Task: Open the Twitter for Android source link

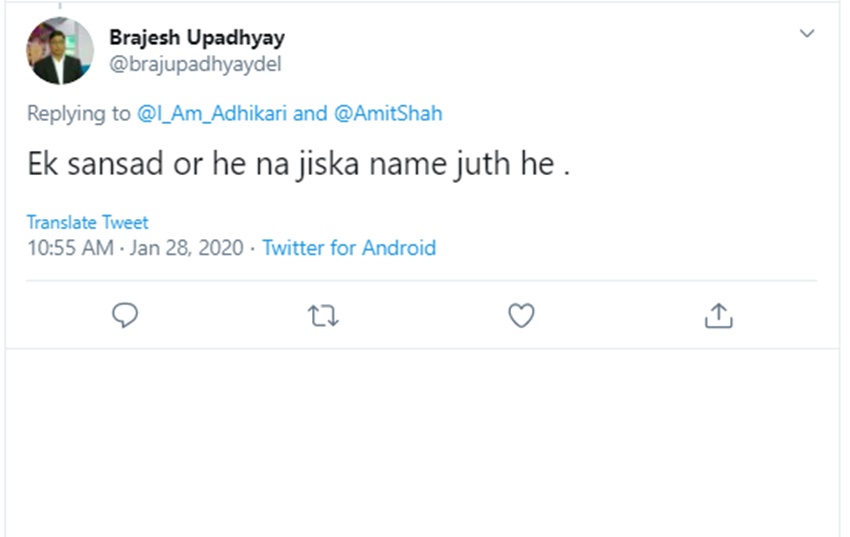Action: click(349, 247)
